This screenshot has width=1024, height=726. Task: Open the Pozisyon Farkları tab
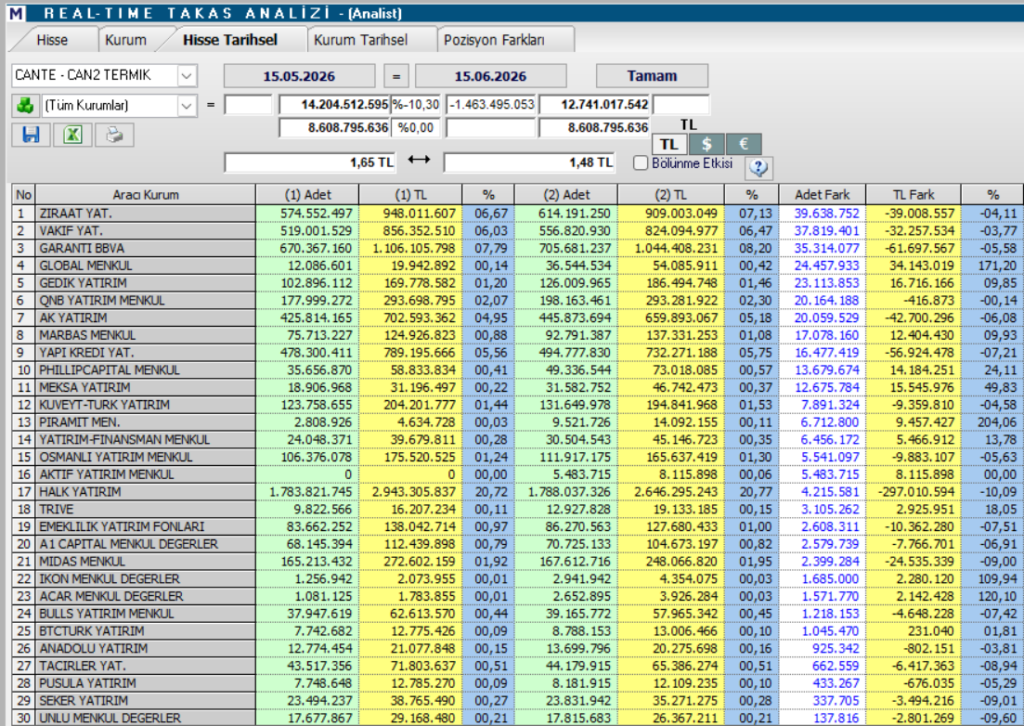494,40
